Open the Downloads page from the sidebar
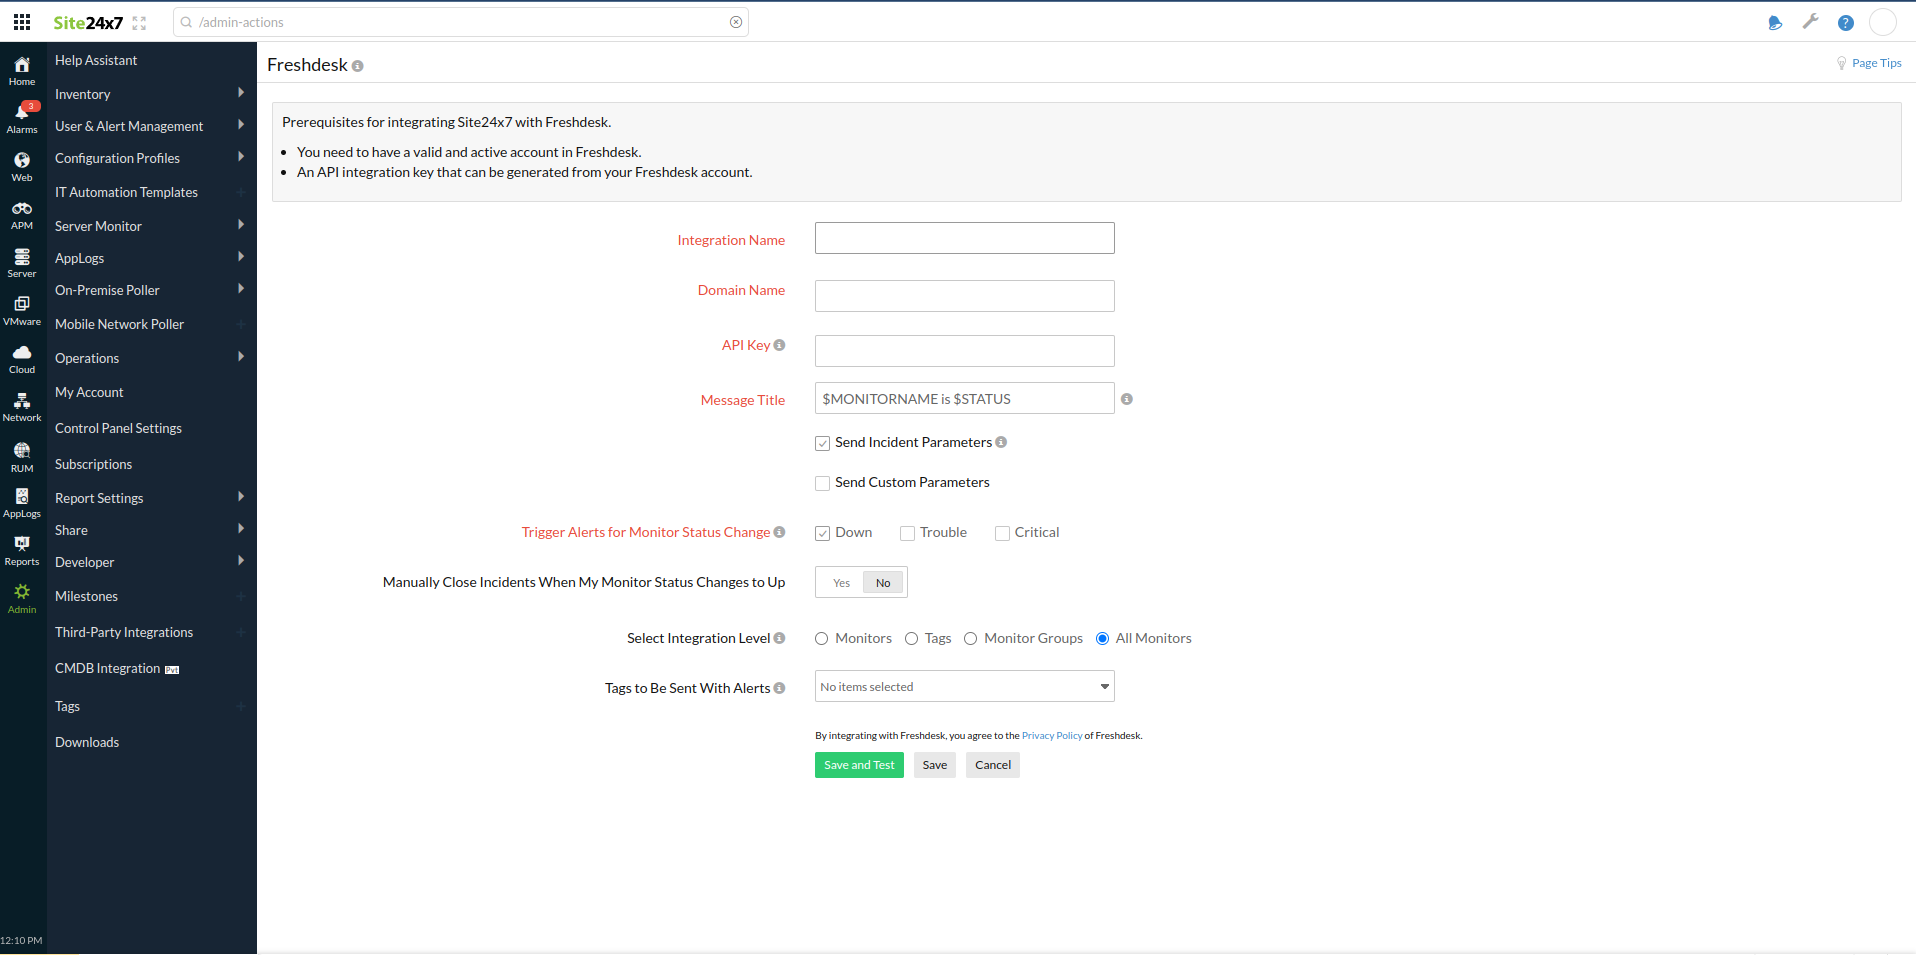Screen dimensions: 1916x955 [x=86, y=742]
